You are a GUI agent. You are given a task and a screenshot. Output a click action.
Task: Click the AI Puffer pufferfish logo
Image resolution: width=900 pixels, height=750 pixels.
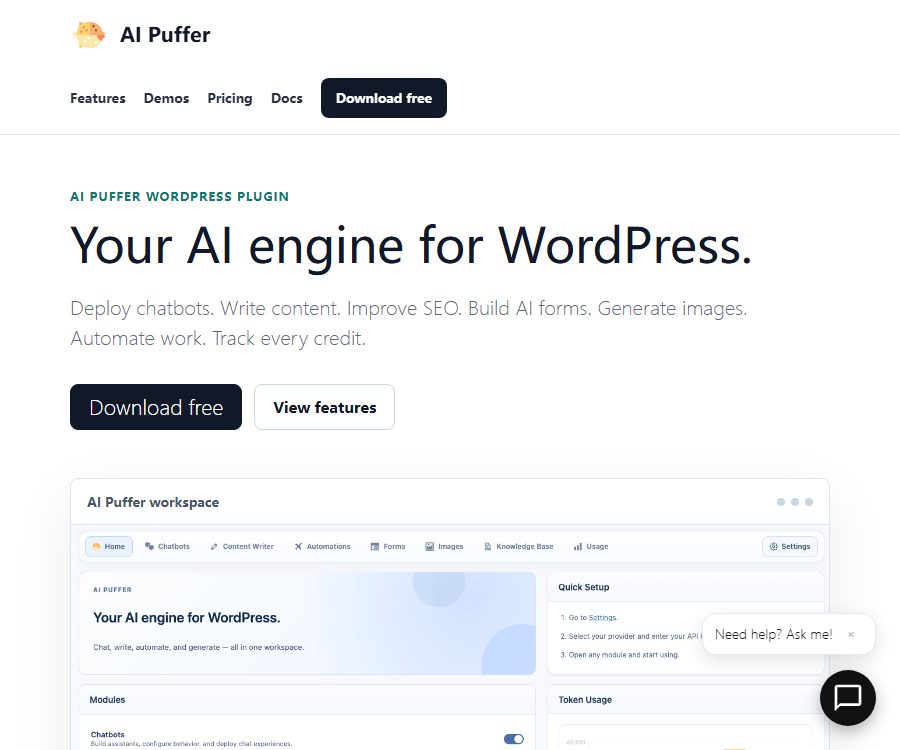click(x=89, y=34)
